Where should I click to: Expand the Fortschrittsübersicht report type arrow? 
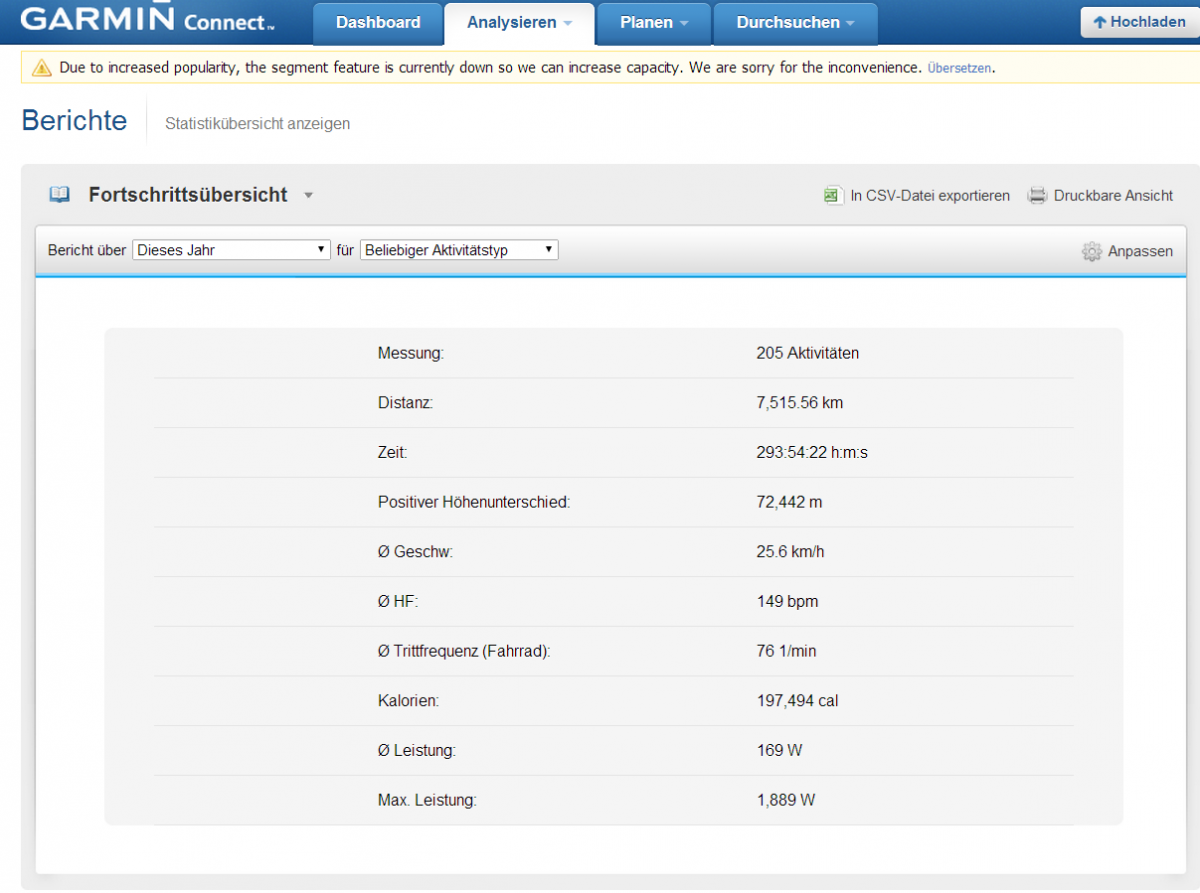(309, 196)
